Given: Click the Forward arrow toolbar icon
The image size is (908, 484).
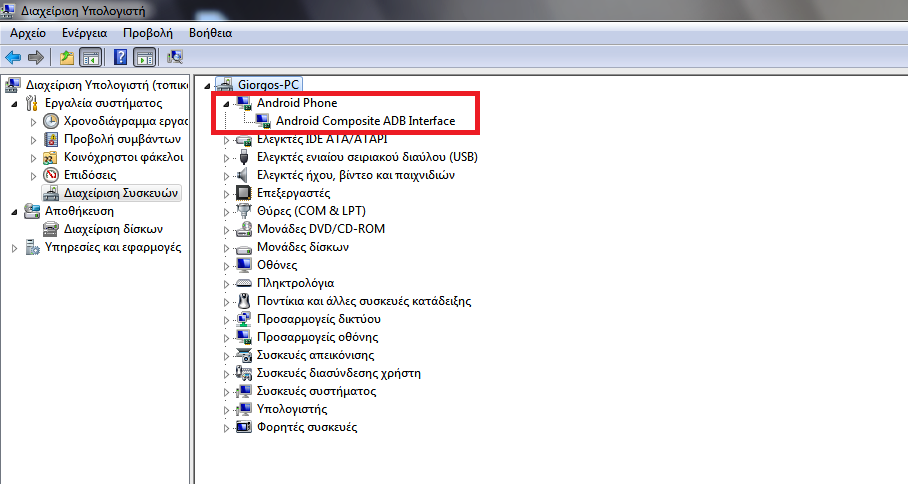Looking at the screenshot, I should tap(36, 57).
